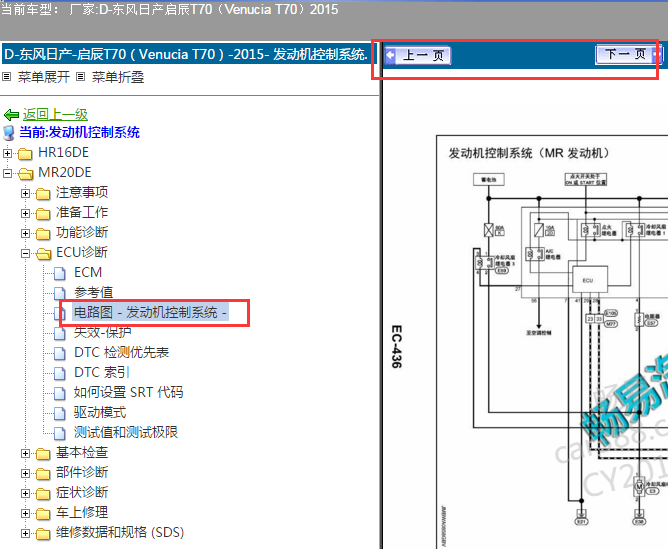
Task: Click the 测试值和测试极限 document icon
Action: pyautogui.click(x=60, y=433)
